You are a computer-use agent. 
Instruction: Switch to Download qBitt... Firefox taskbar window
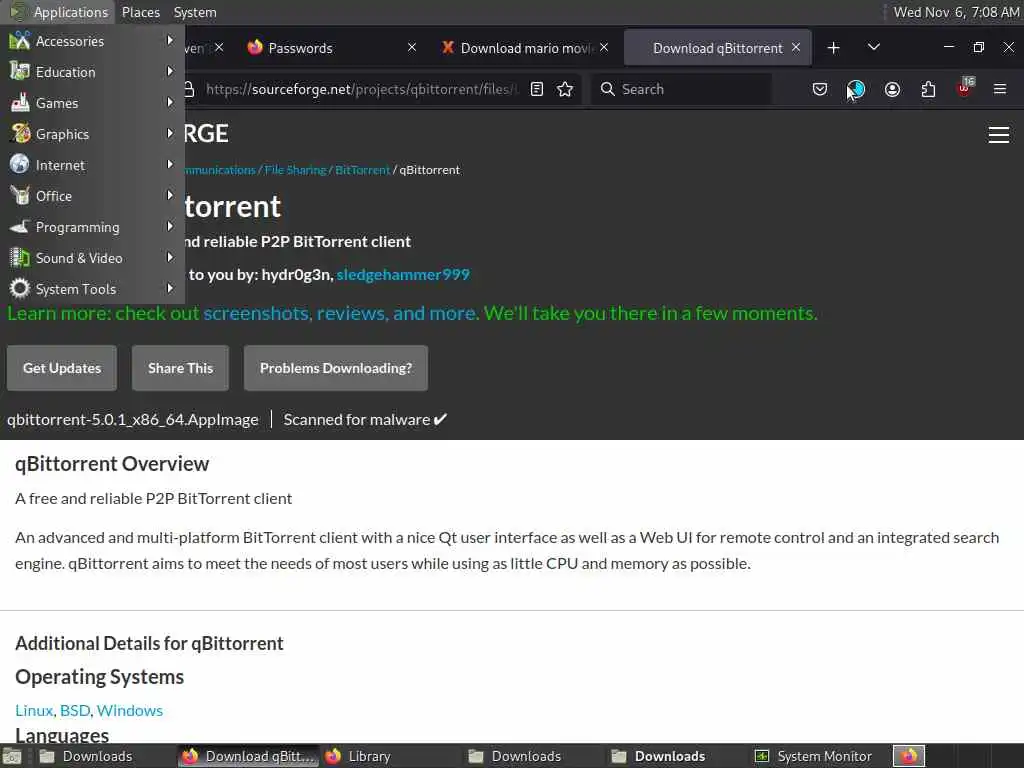[x=248, y=756]
